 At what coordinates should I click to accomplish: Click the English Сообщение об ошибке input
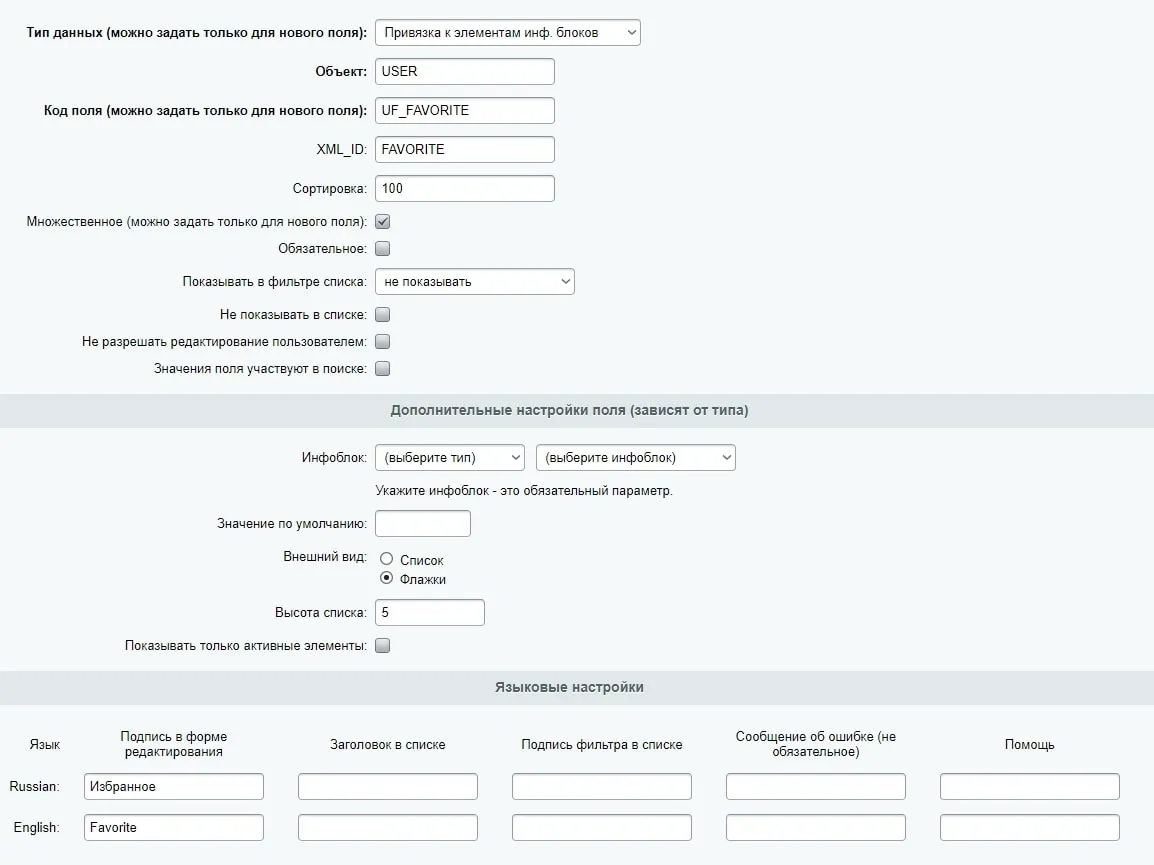[815, 827]
